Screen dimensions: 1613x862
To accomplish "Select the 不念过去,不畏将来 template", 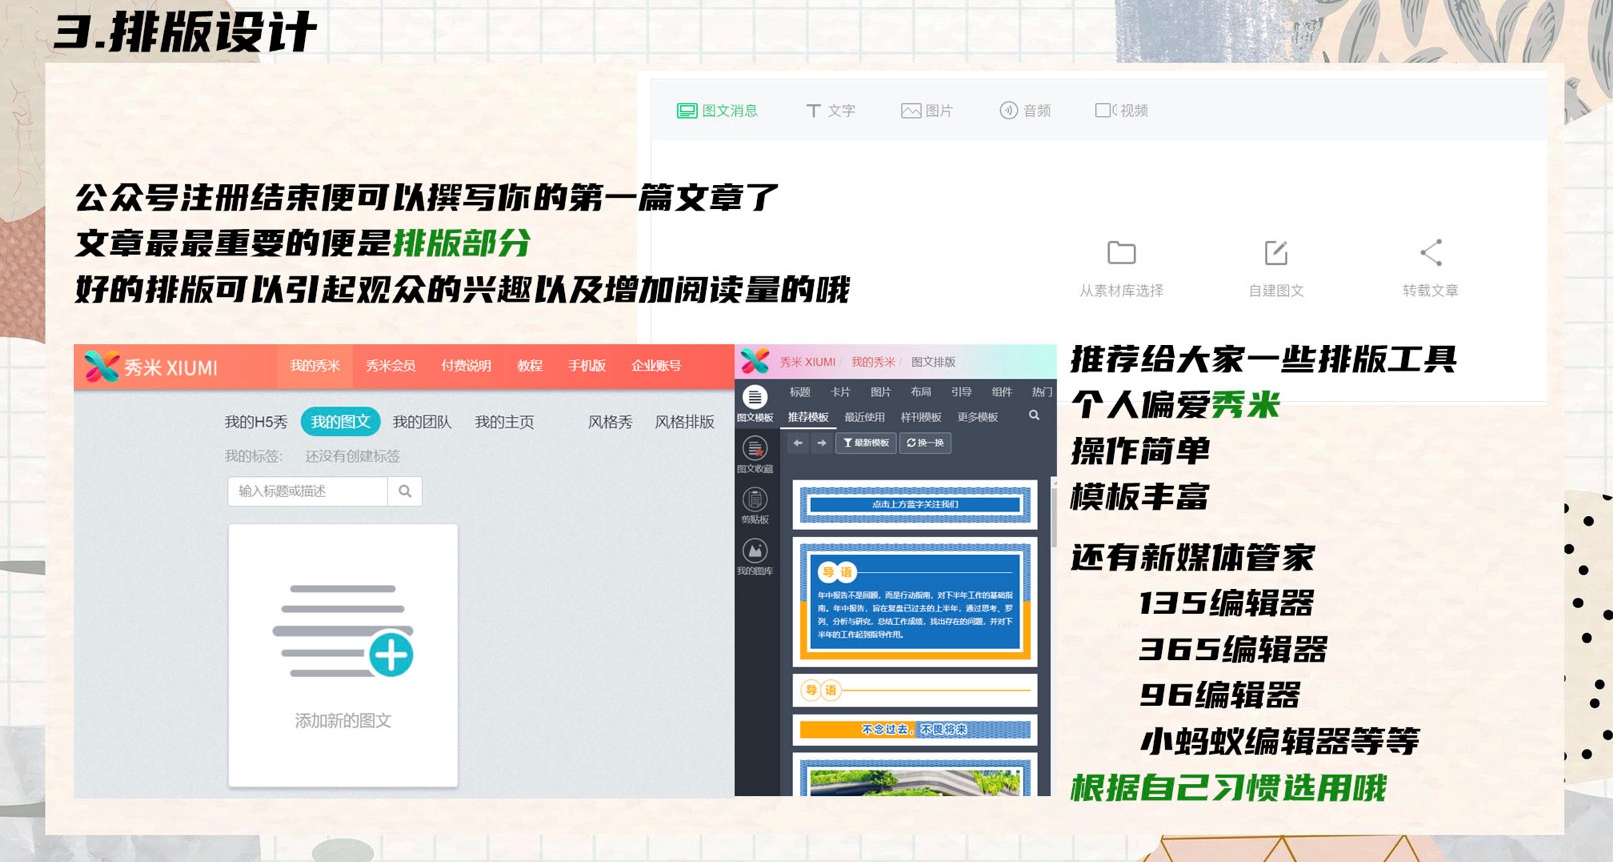I will [x=915, y=730].
